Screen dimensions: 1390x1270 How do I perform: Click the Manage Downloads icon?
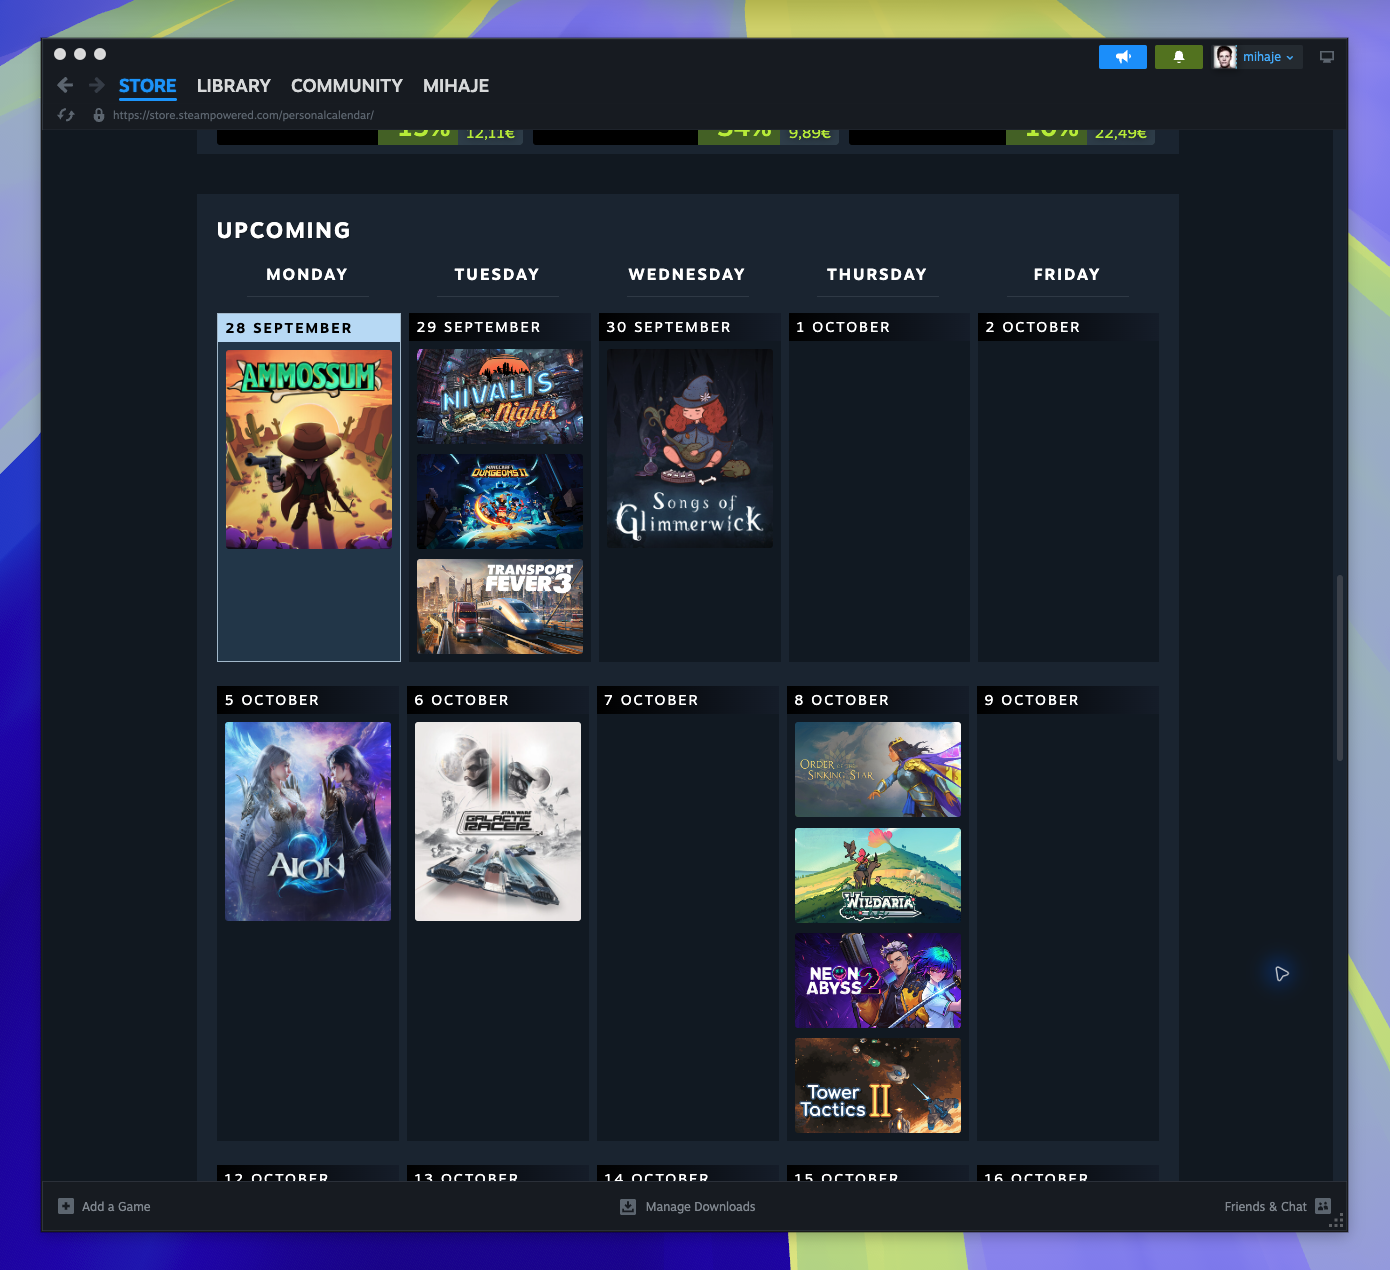point(628,1206)
